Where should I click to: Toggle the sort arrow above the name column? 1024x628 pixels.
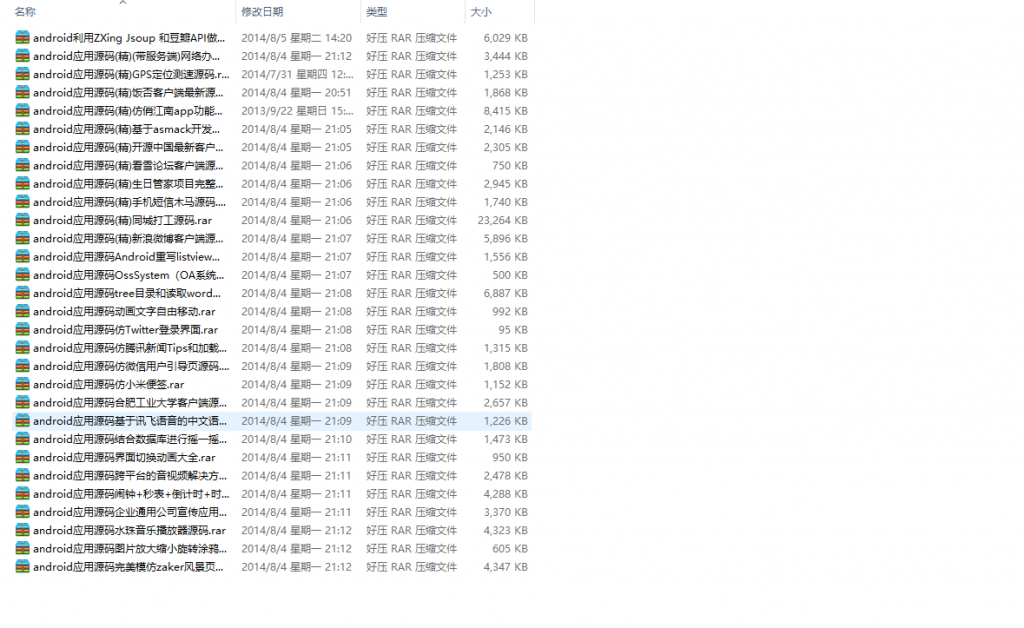[123, 3]
